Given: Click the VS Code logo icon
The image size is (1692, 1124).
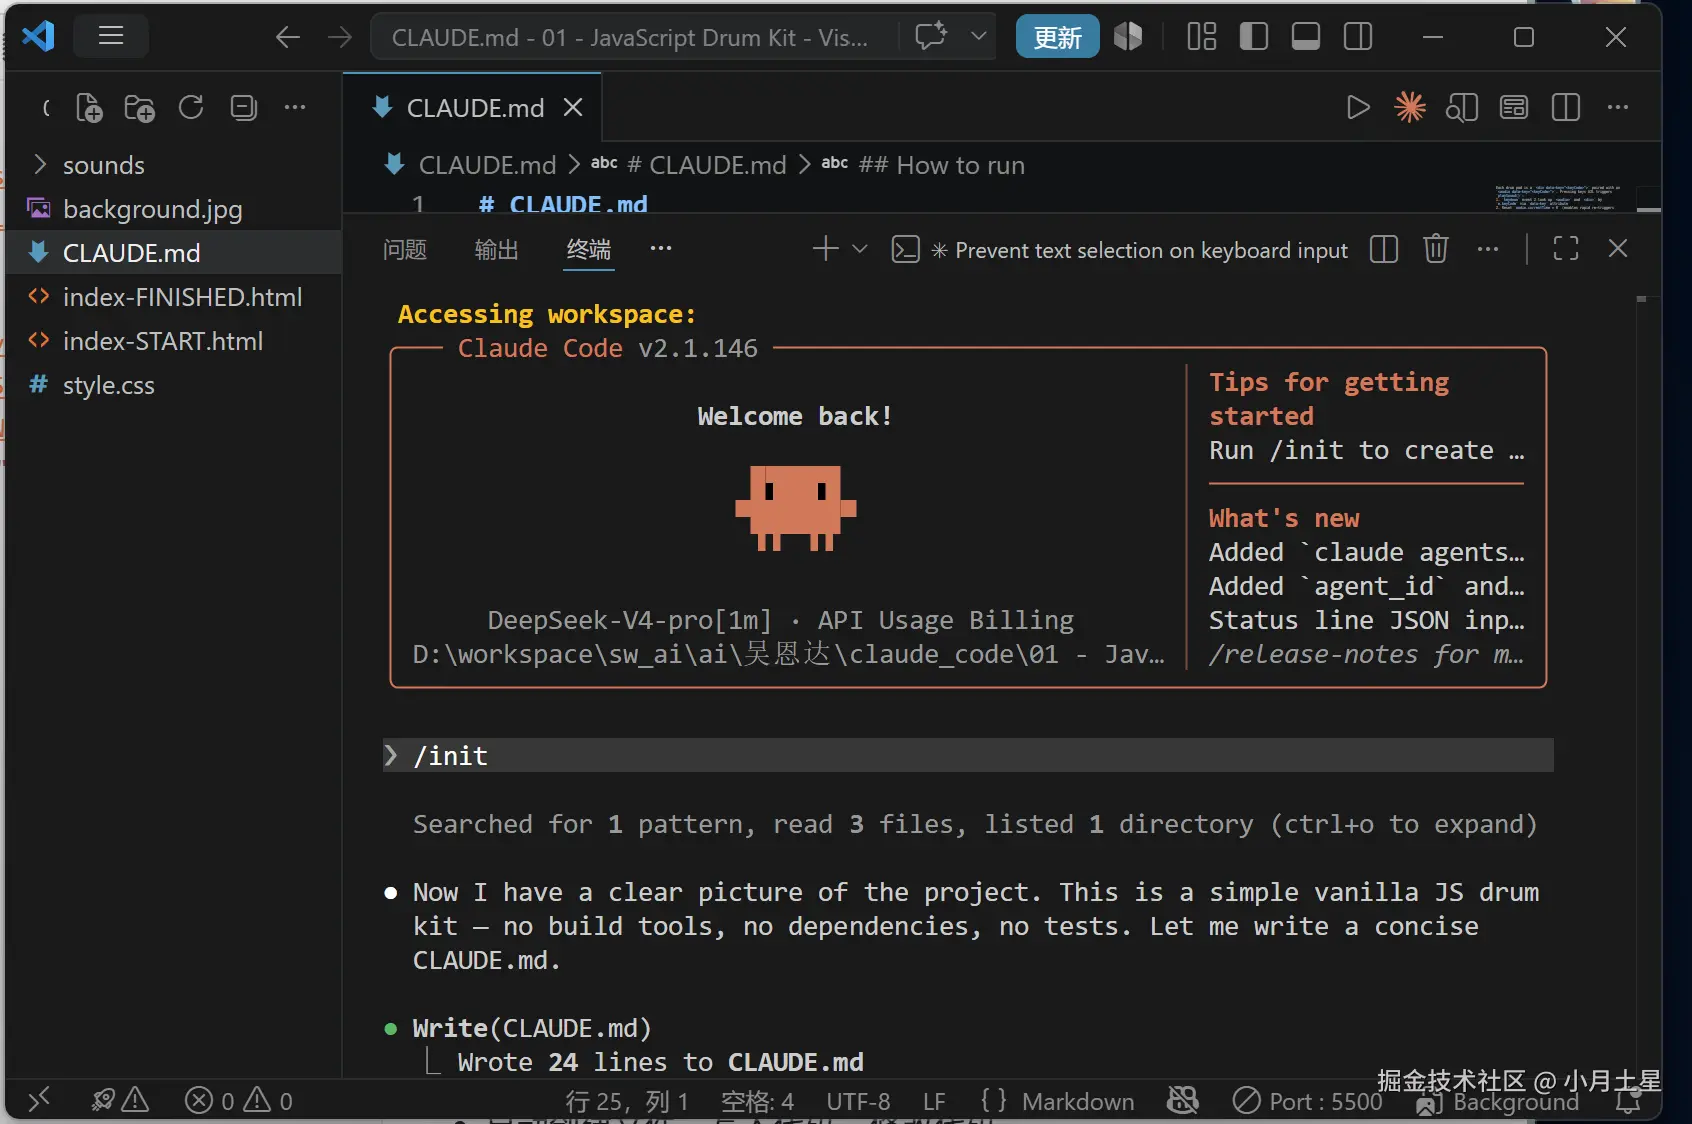Looking at the screenshot, I should (38, 37).
